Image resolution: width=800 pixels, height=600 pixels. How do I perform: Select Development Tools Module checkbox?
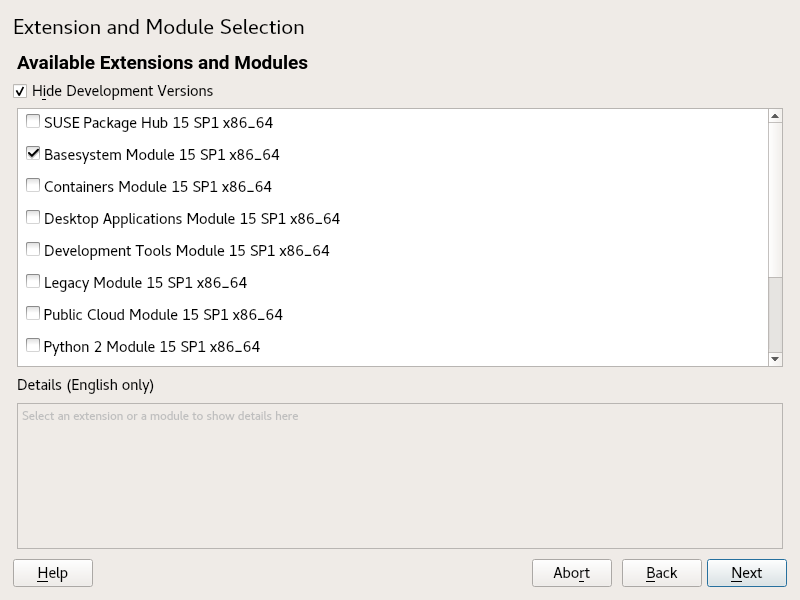[x=33, y=251]
